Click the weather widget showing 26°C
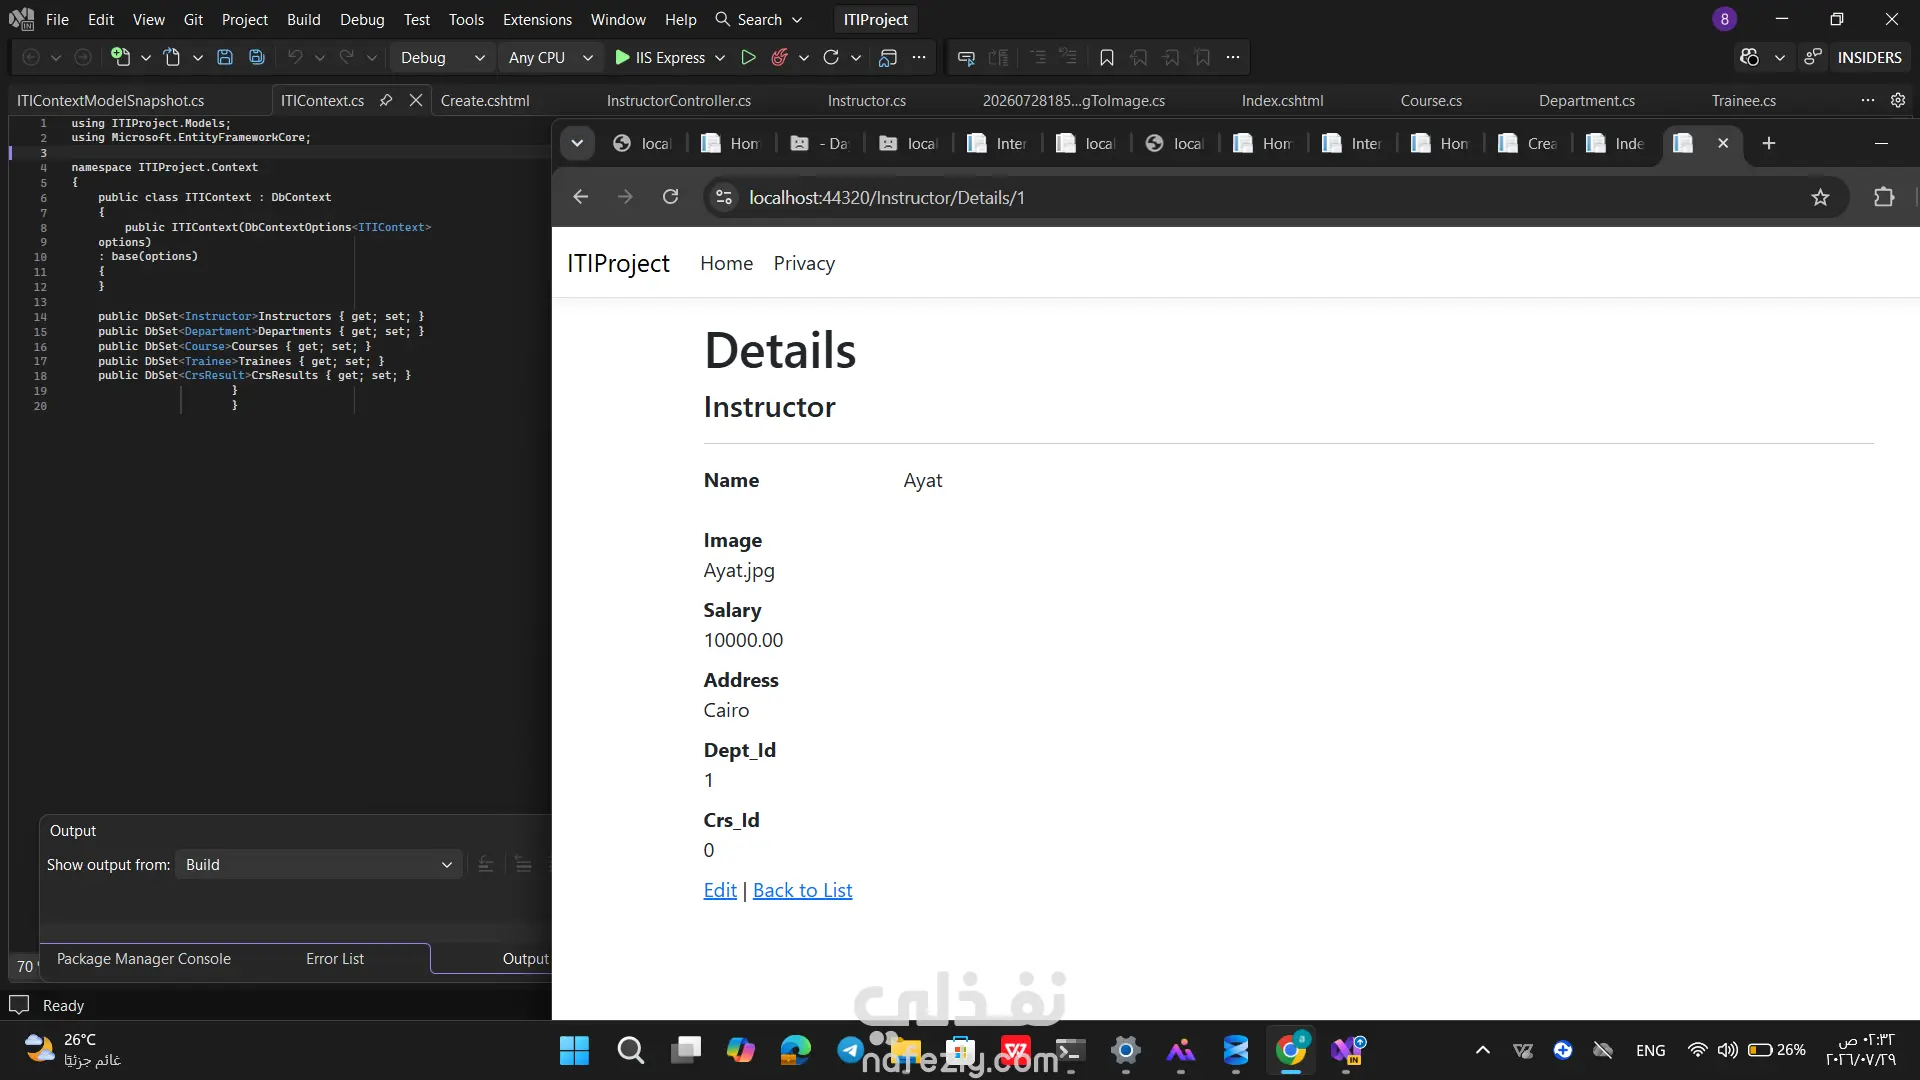This screenshot has width=1920, height=1080. pyautogui.click(x=72, y=1050)
